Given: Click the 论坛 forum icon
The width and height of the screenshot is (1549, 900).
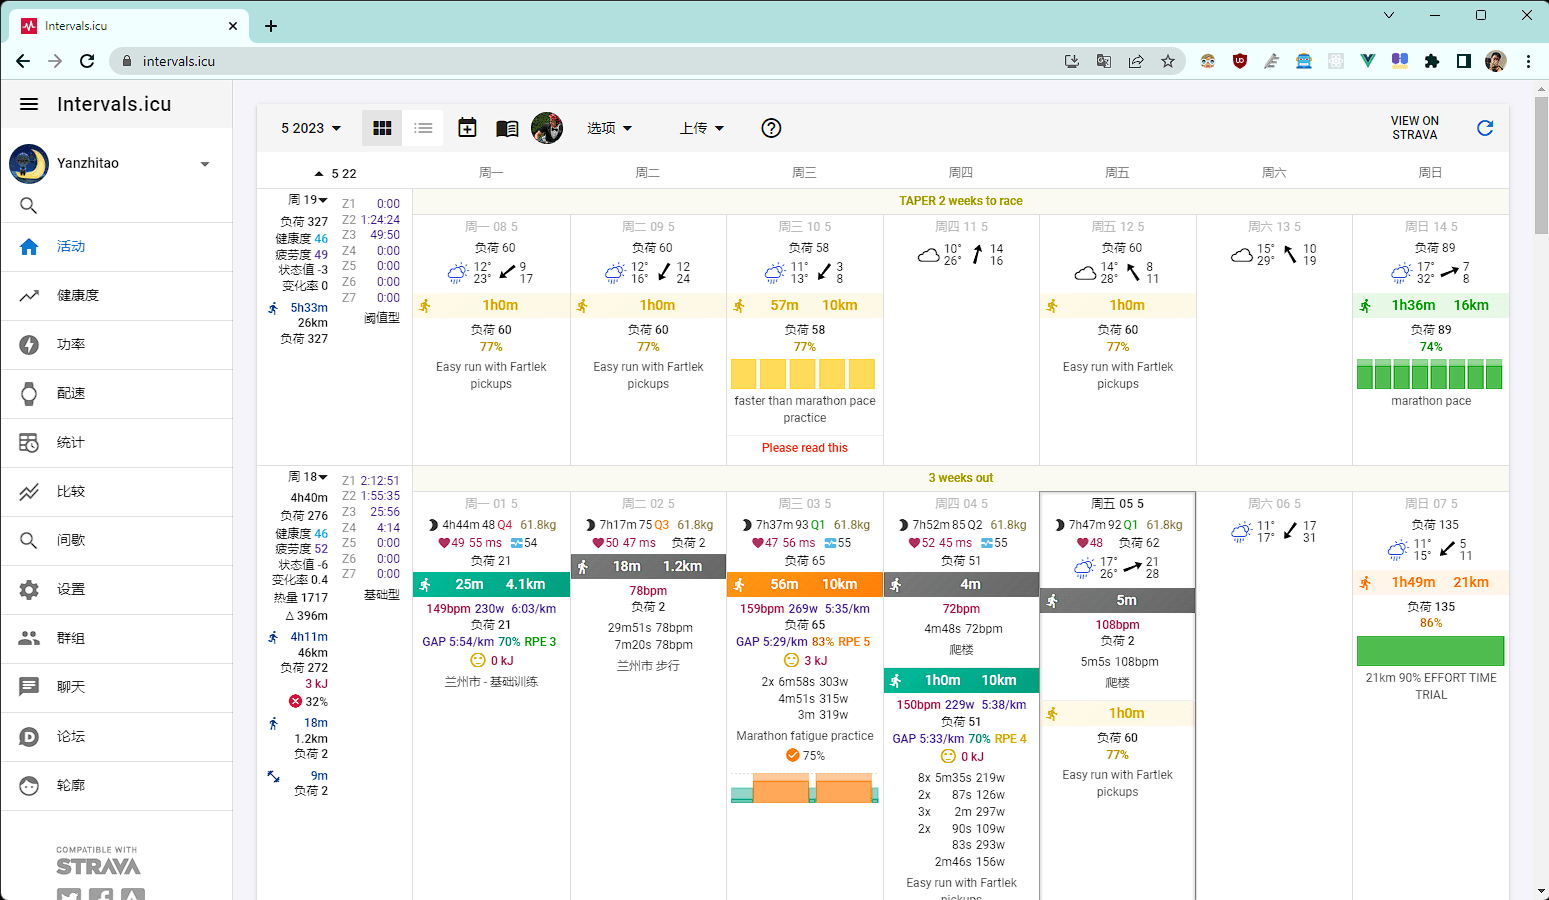Looking at the screenshot, I should pyautogui.click(x=29, y=736).
